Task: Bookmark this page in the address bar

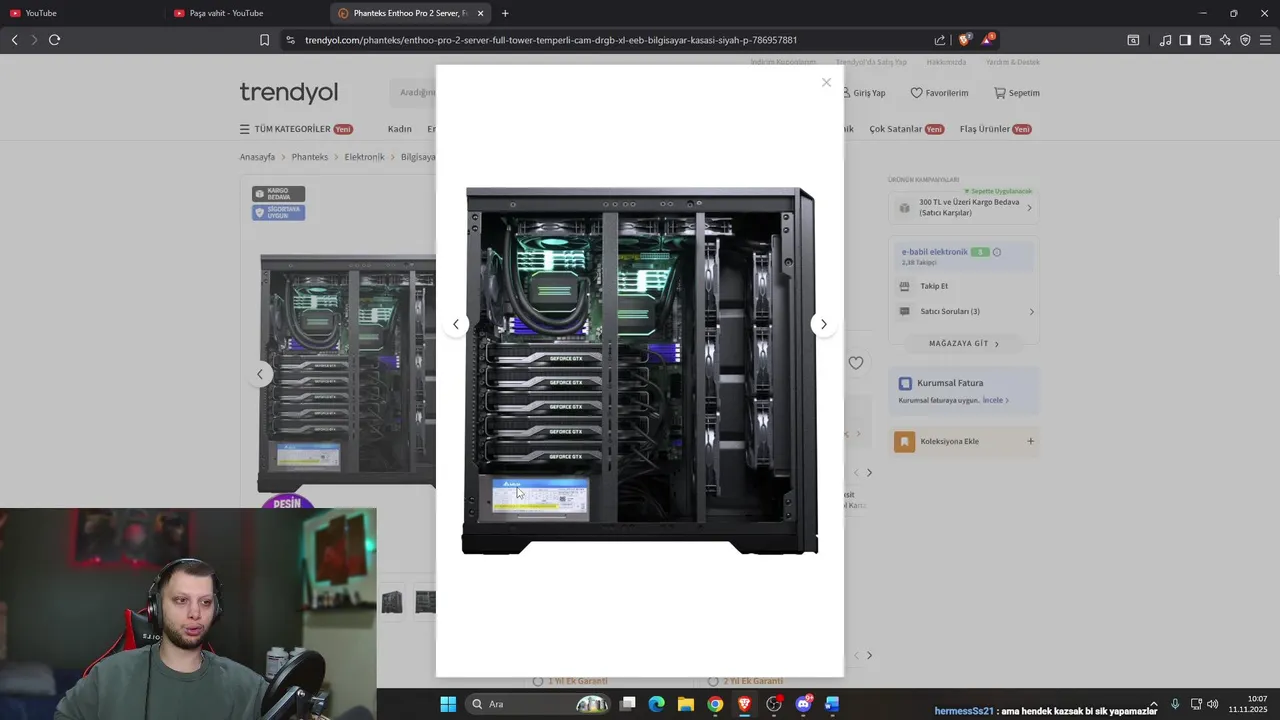Action: [x=264, y=40]
